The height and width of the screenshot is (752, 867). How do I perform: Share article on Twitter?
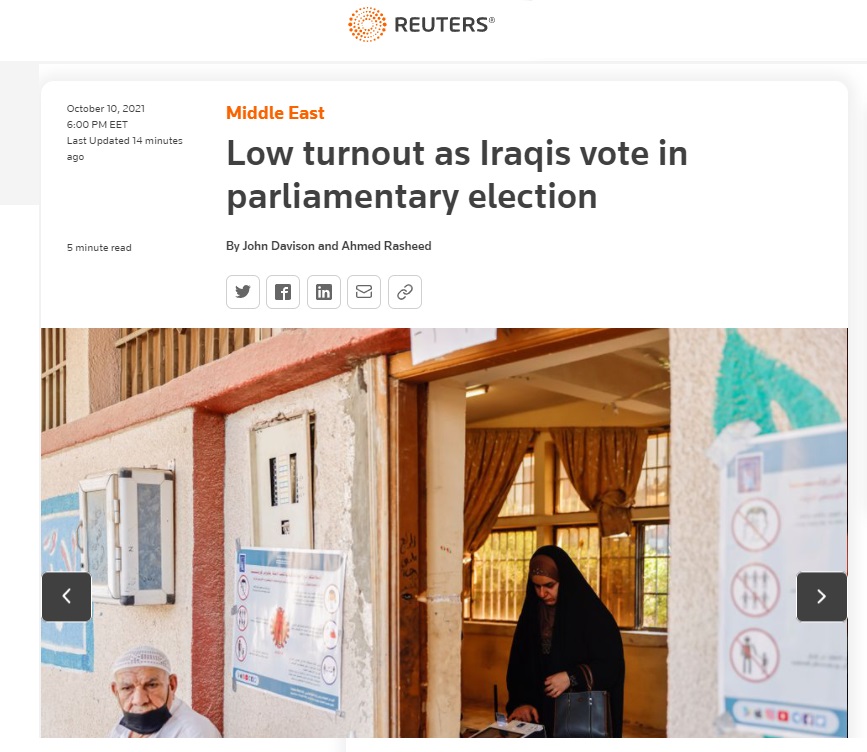[243, 292]
